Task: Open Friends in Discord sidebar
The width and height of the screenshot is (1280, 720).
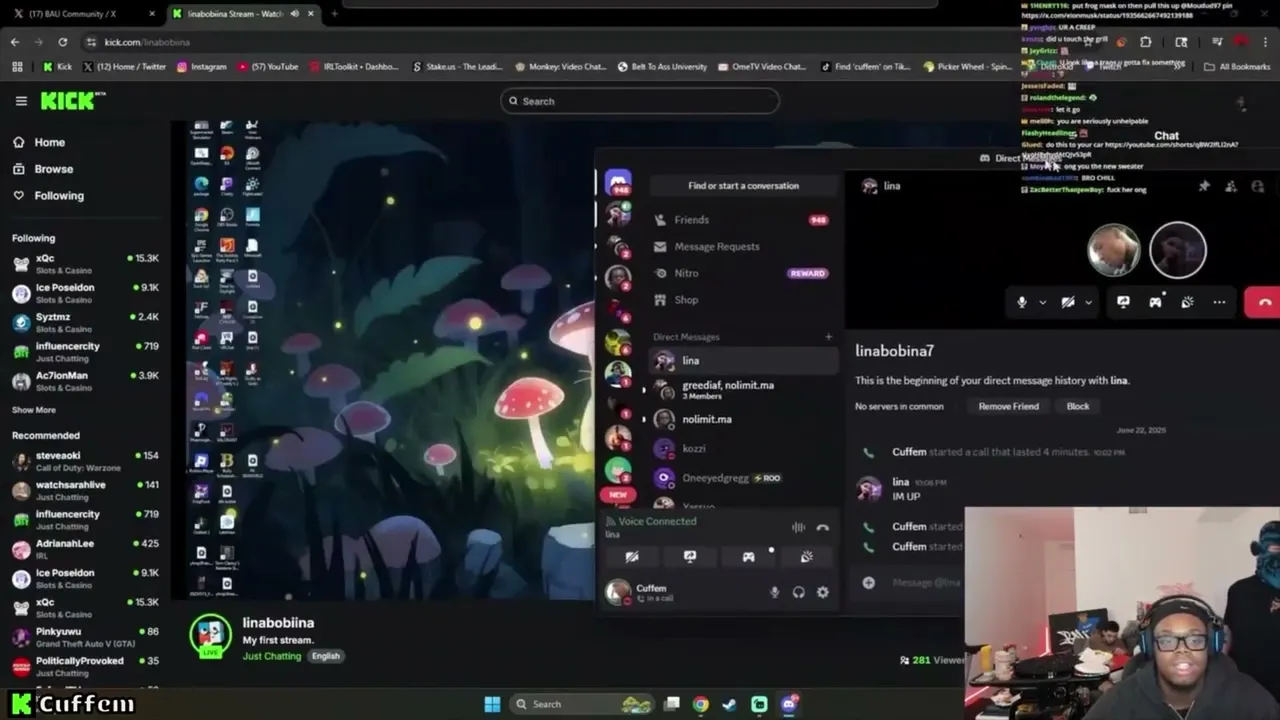Action: pyautogui.click(x=742, y=220)
